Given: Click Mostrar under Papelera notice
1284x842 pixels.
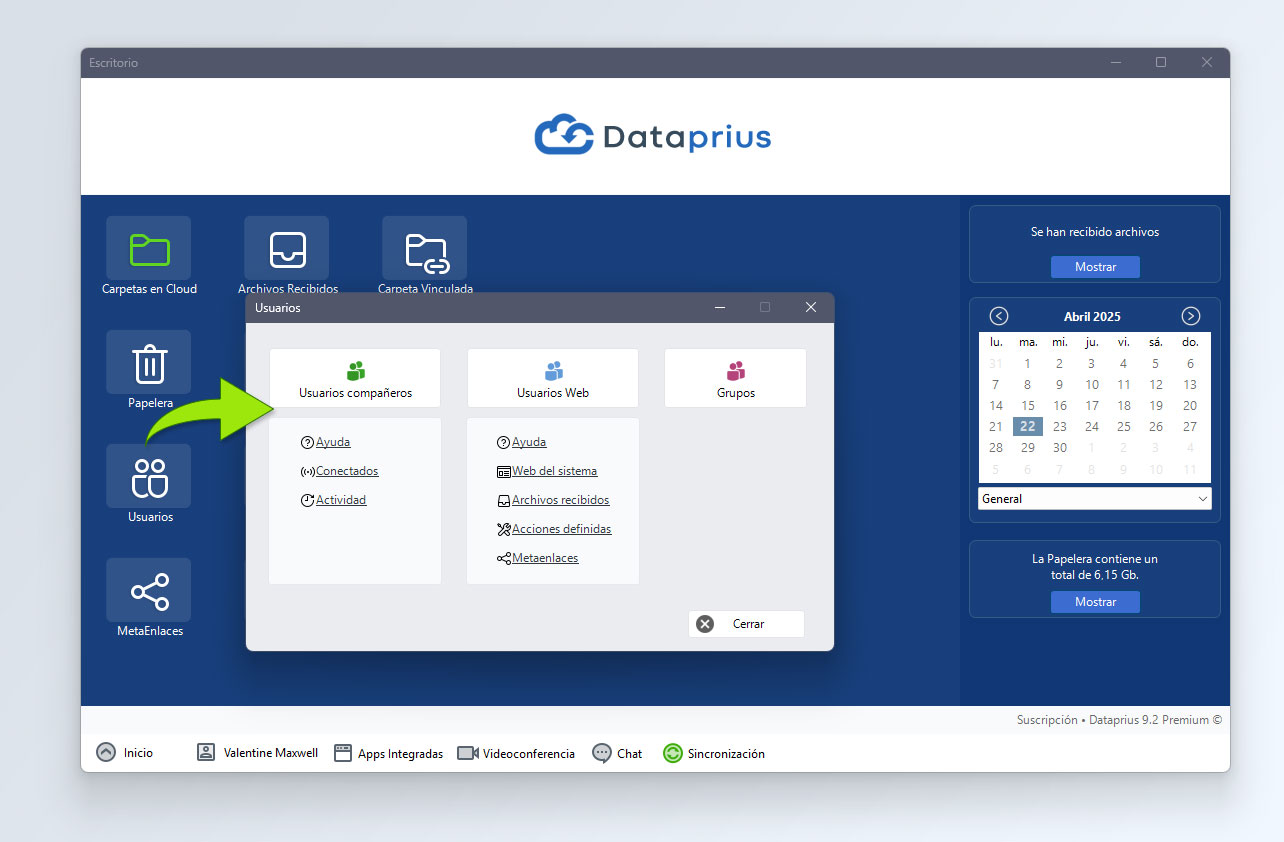Looking at the screenshot, I should pos(1095,602).
